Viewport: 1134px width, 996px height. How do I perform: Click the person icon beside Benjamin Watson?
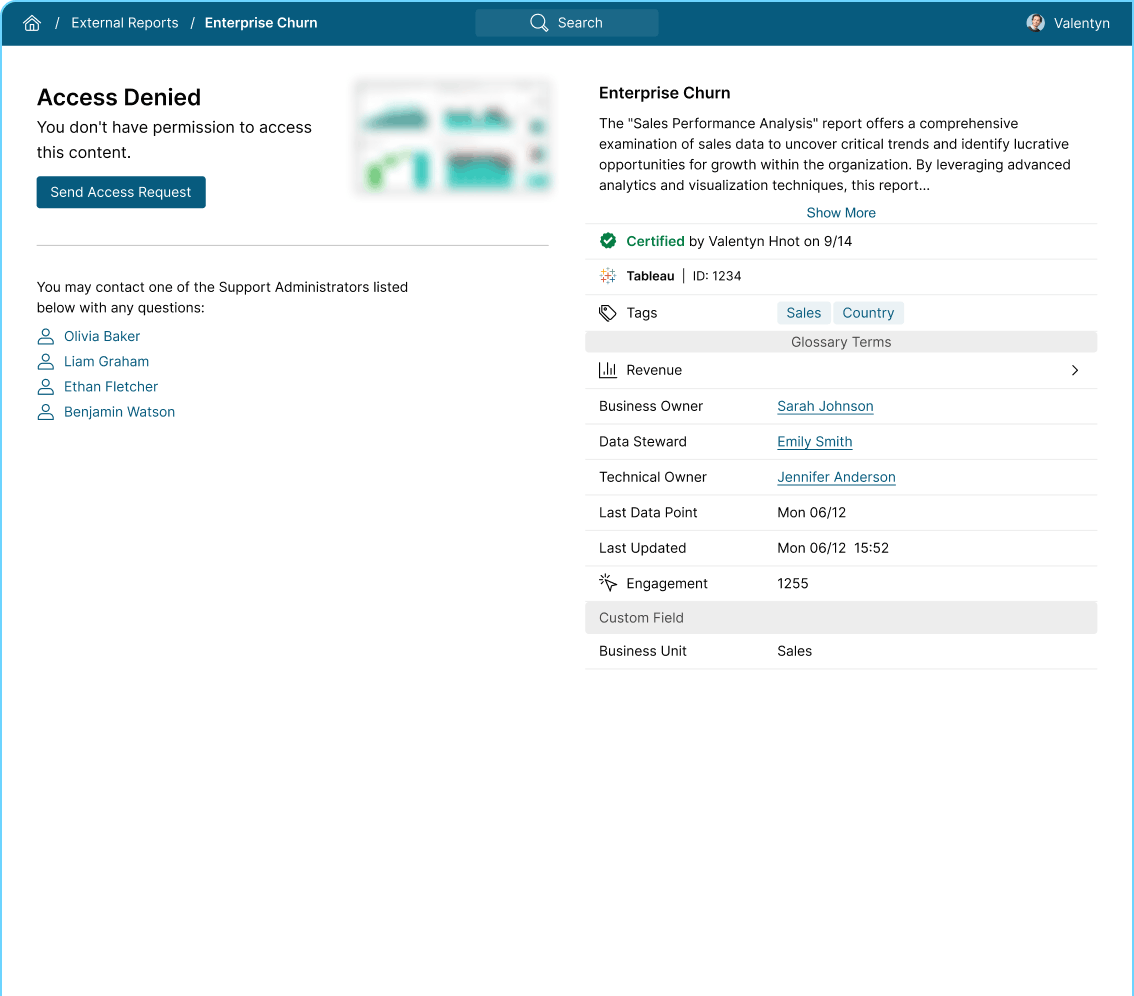(45, 411)
